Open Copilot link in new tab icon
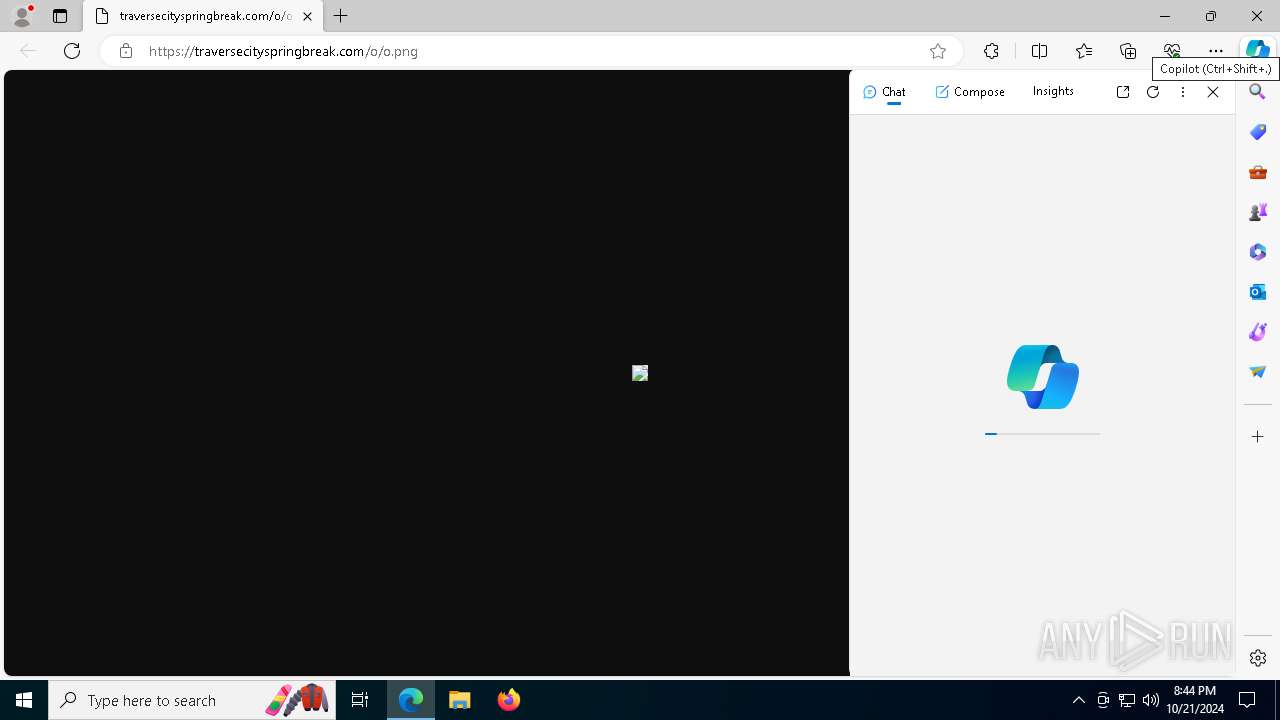The width and height of the screenshot is (1280, 720). (1123, 92)
